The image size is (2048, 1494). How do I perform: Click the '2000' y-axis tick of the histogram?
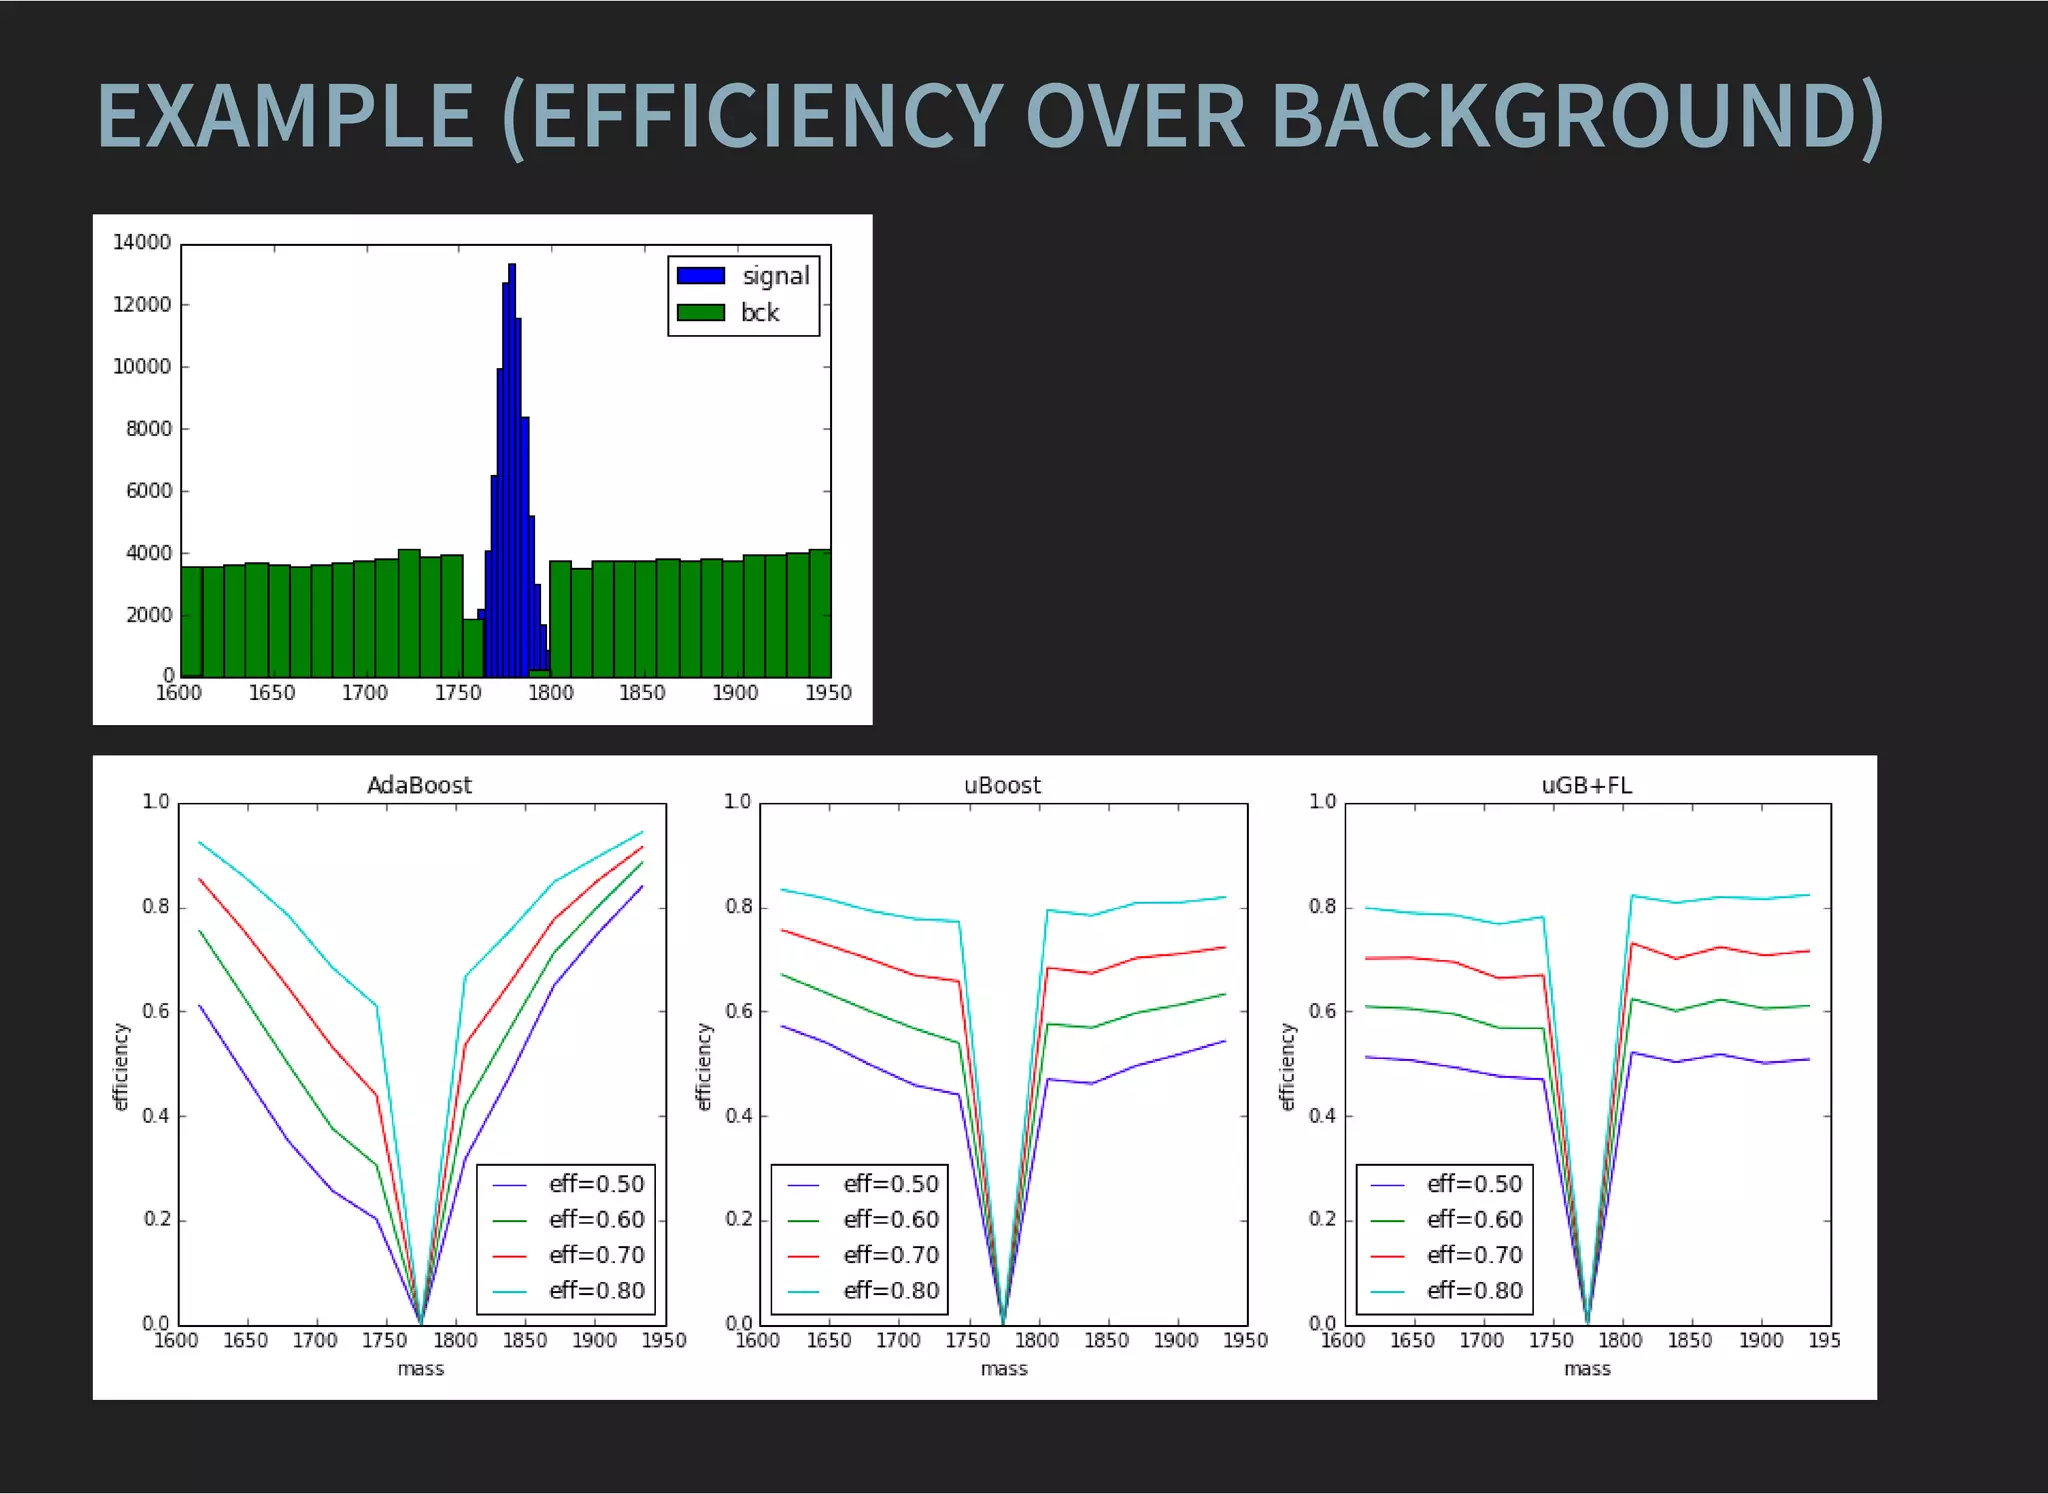pos(148,615)
